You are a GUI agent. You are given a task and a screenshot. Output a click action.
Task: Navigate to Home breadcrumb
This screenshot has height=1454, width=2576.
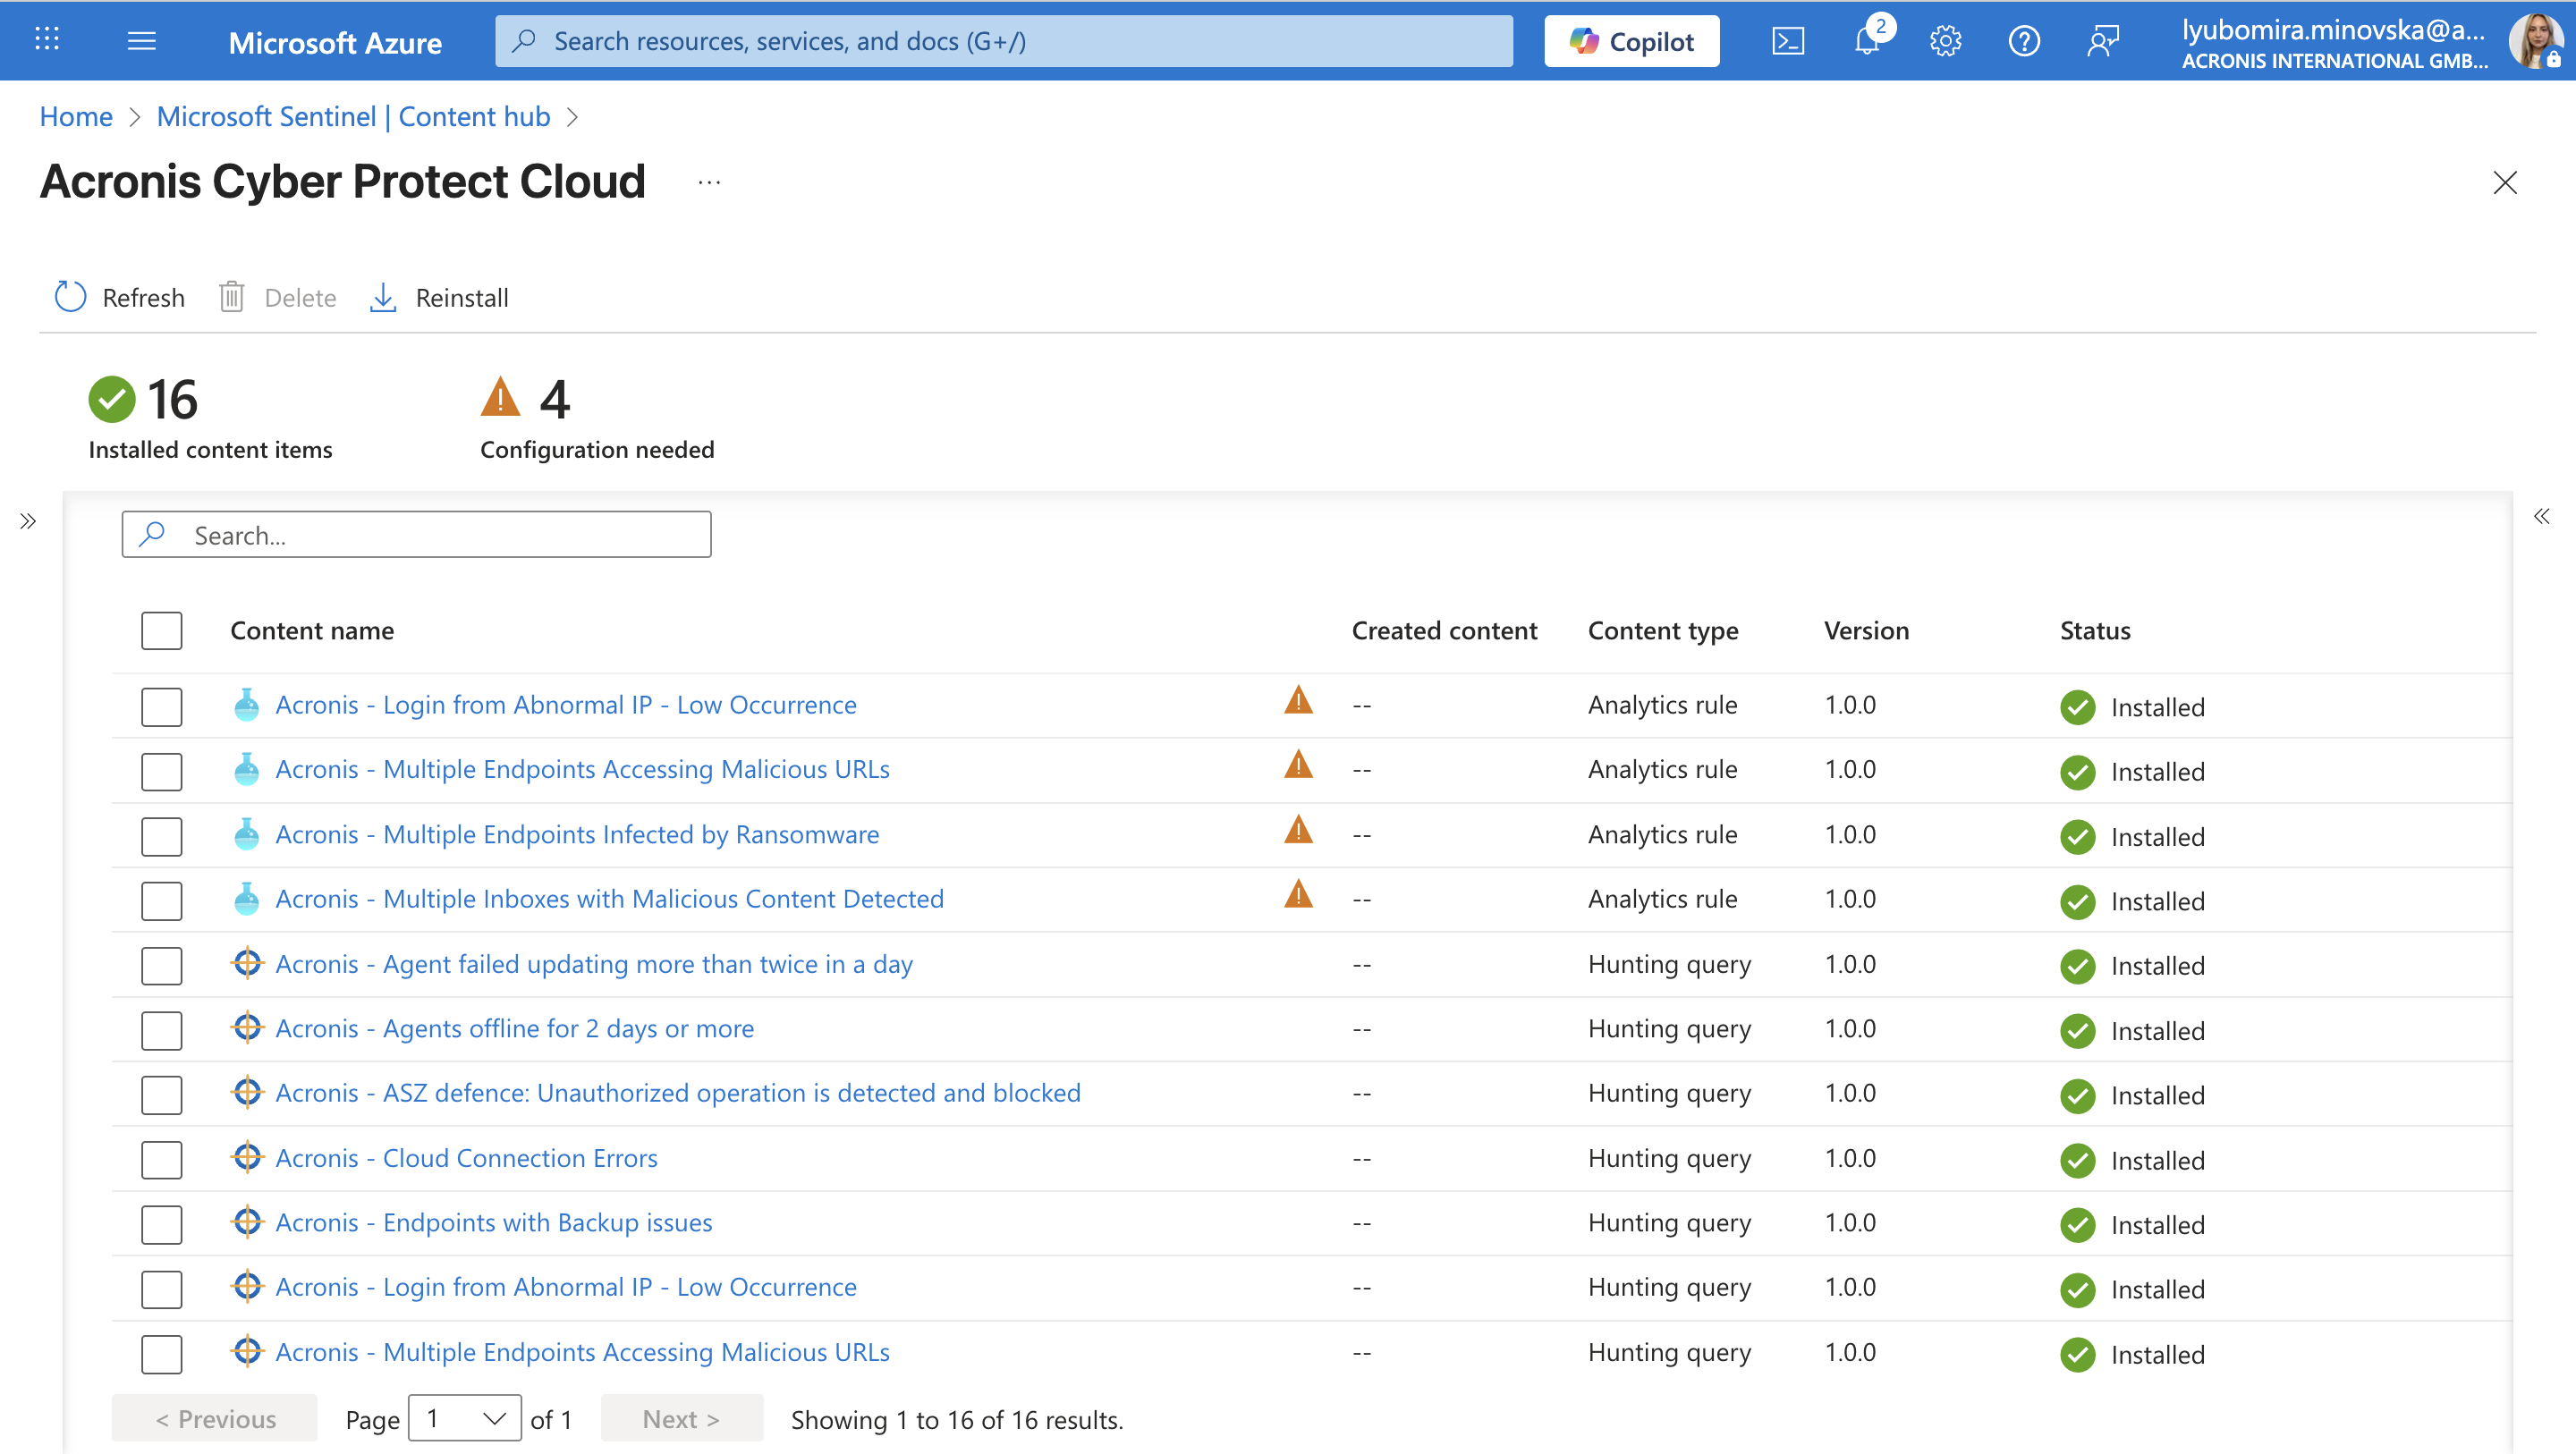(x=76, y=117)
